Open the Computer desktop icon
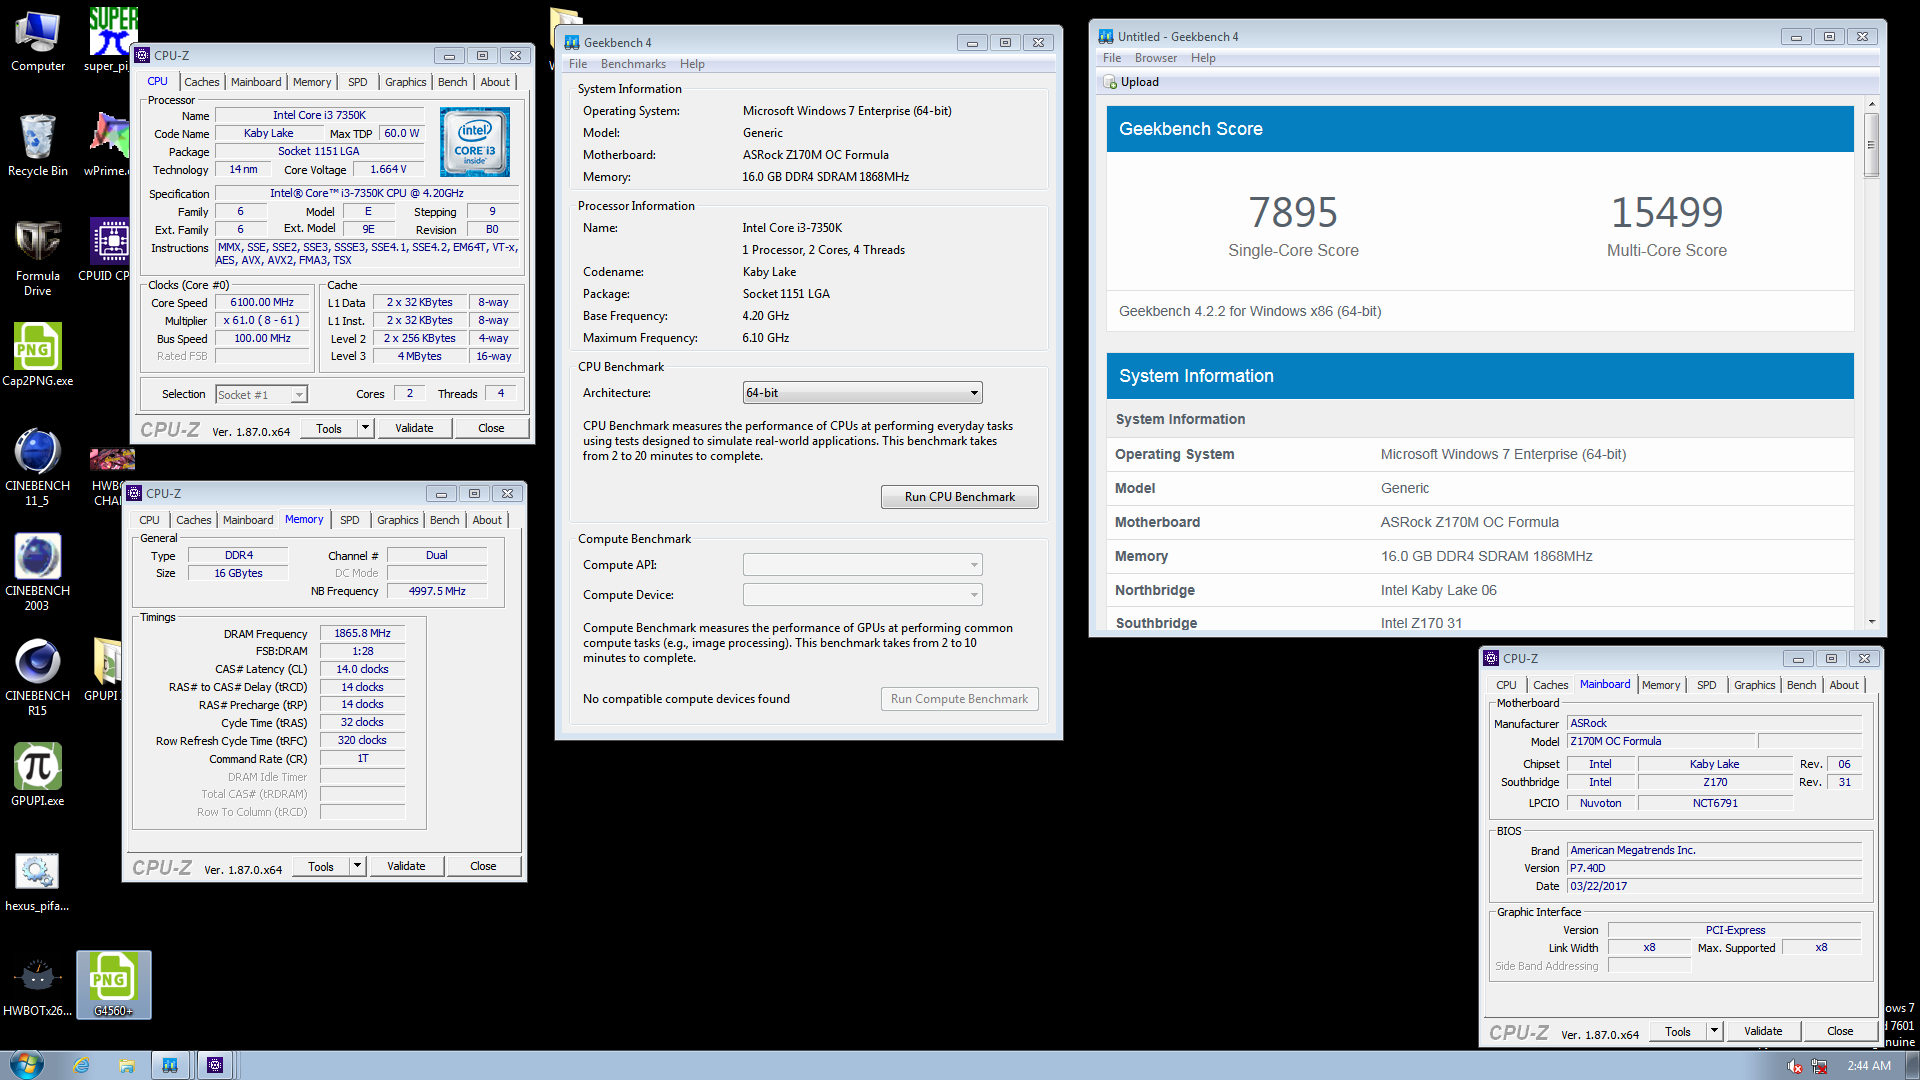The image size is (1920, 1080). [x=38, y=41]
